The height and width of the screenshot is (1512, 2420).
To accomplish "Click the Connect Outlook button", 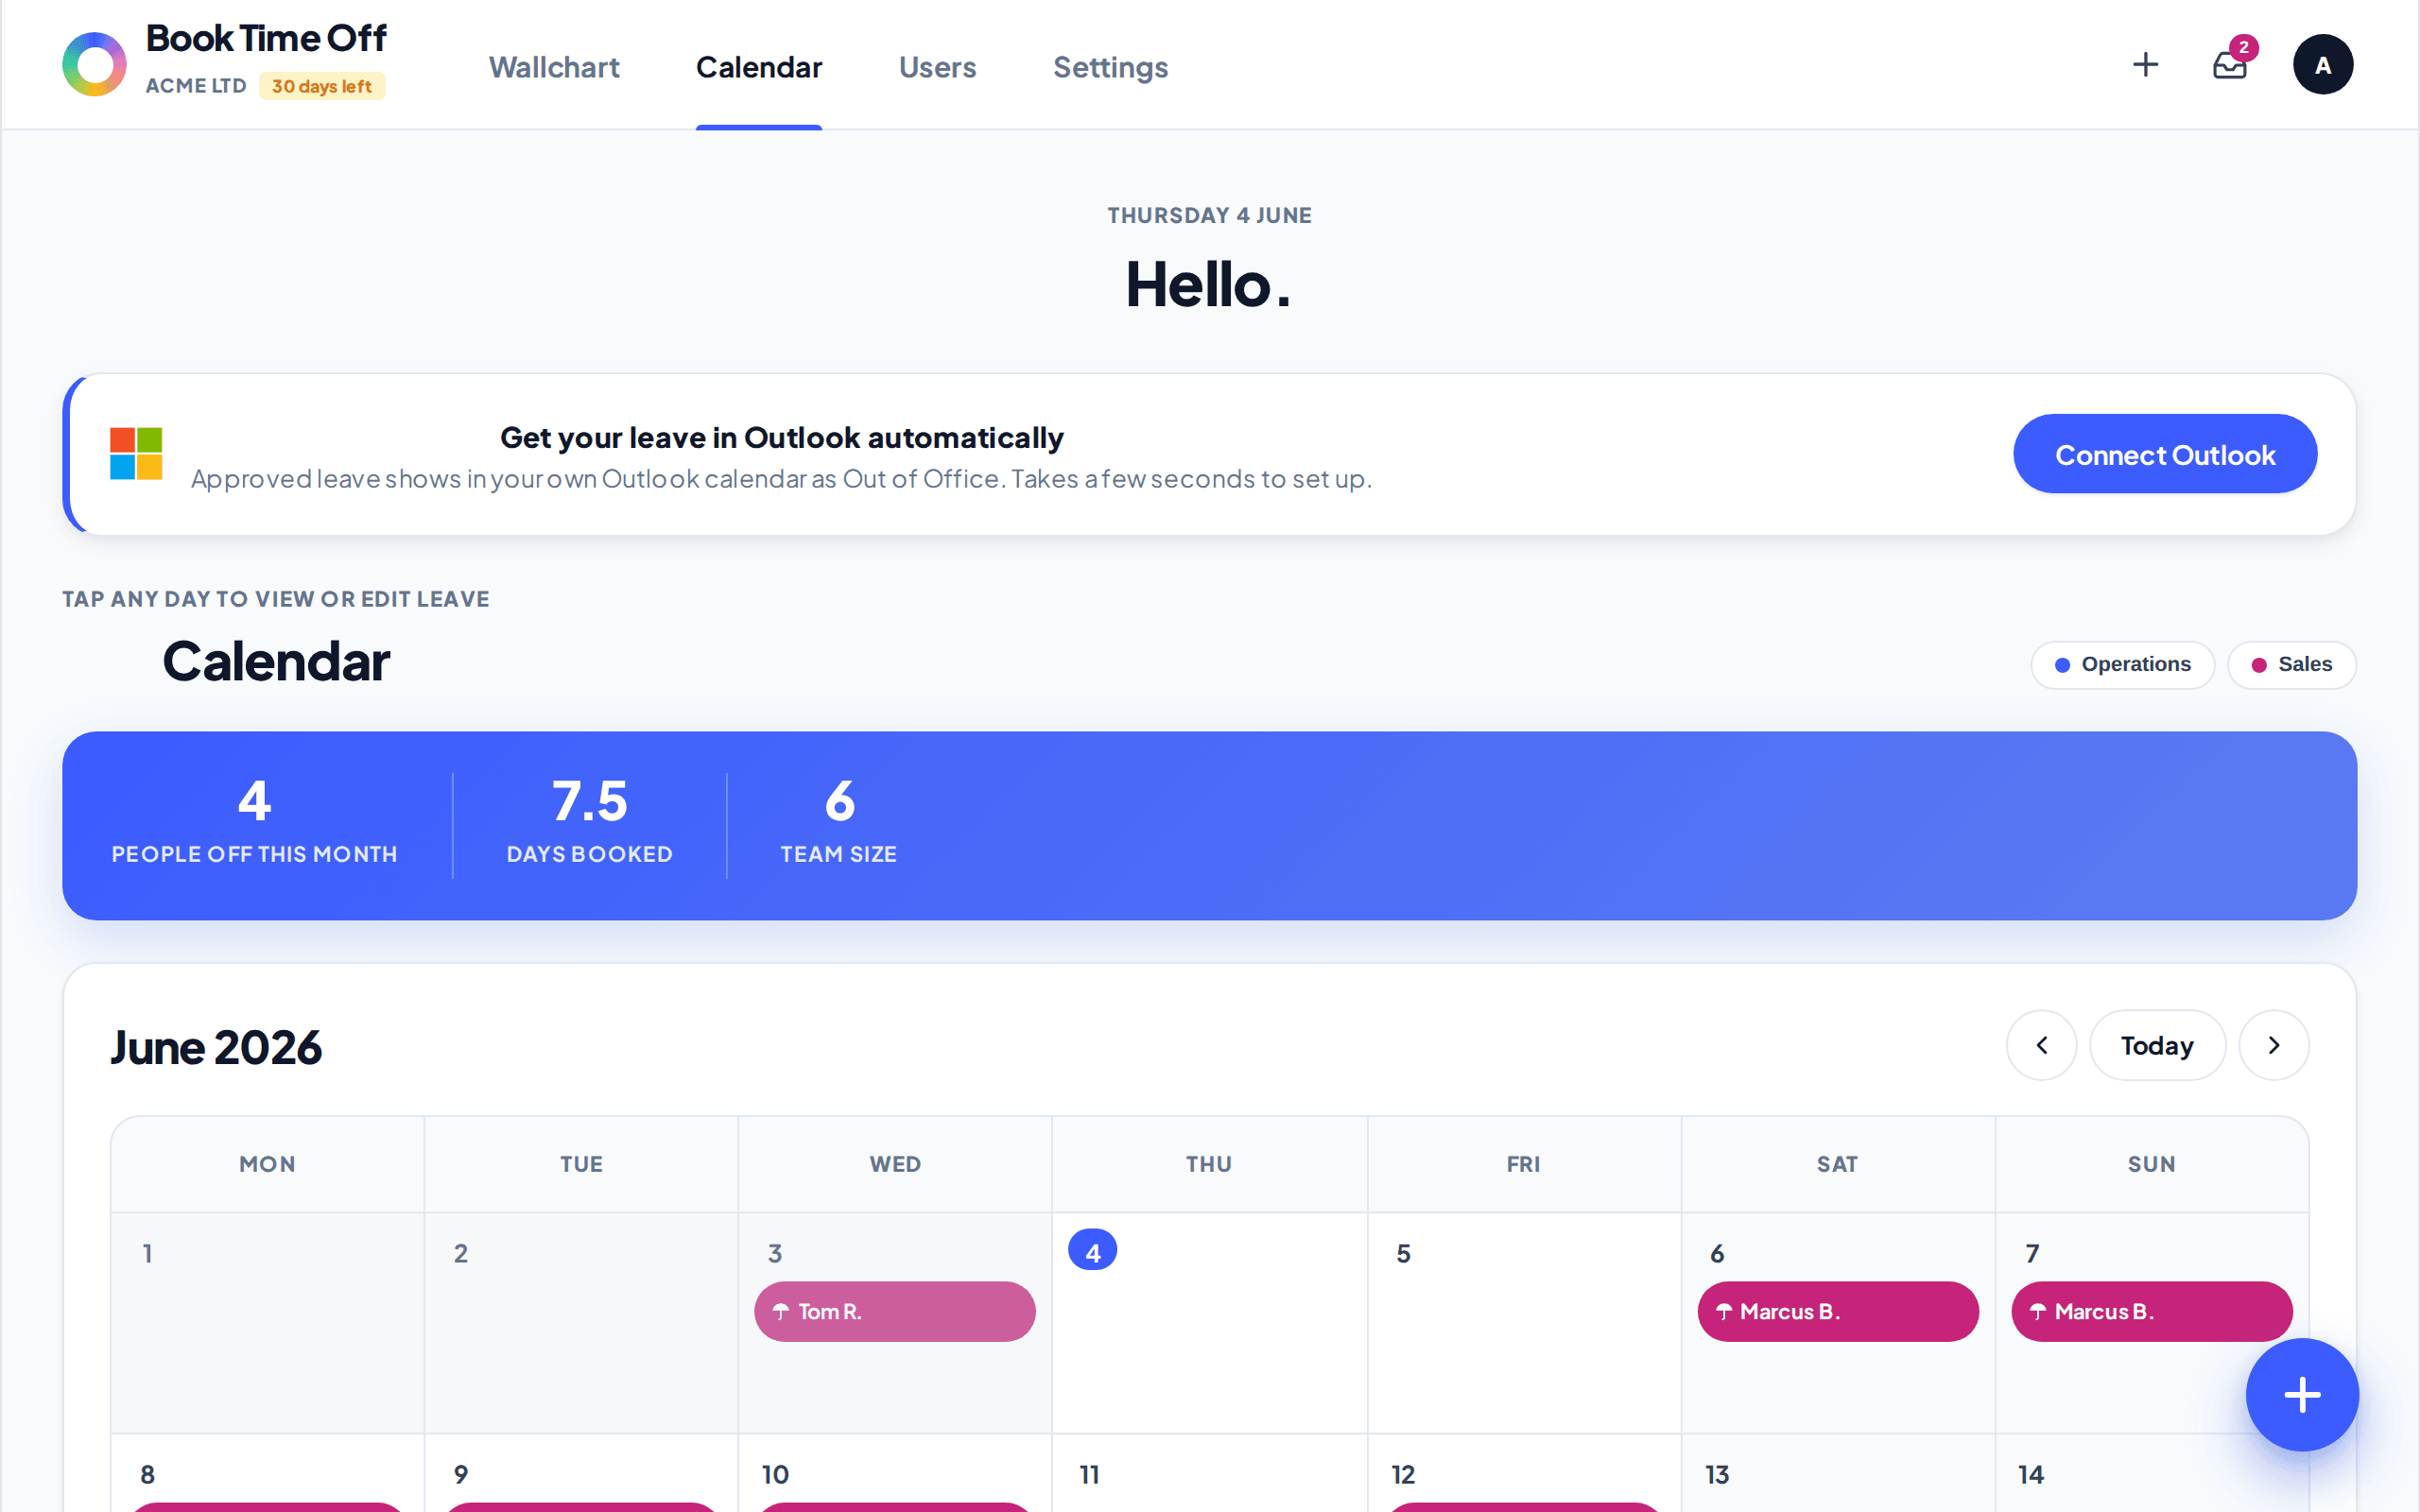I will click(x=2165, y=454).
